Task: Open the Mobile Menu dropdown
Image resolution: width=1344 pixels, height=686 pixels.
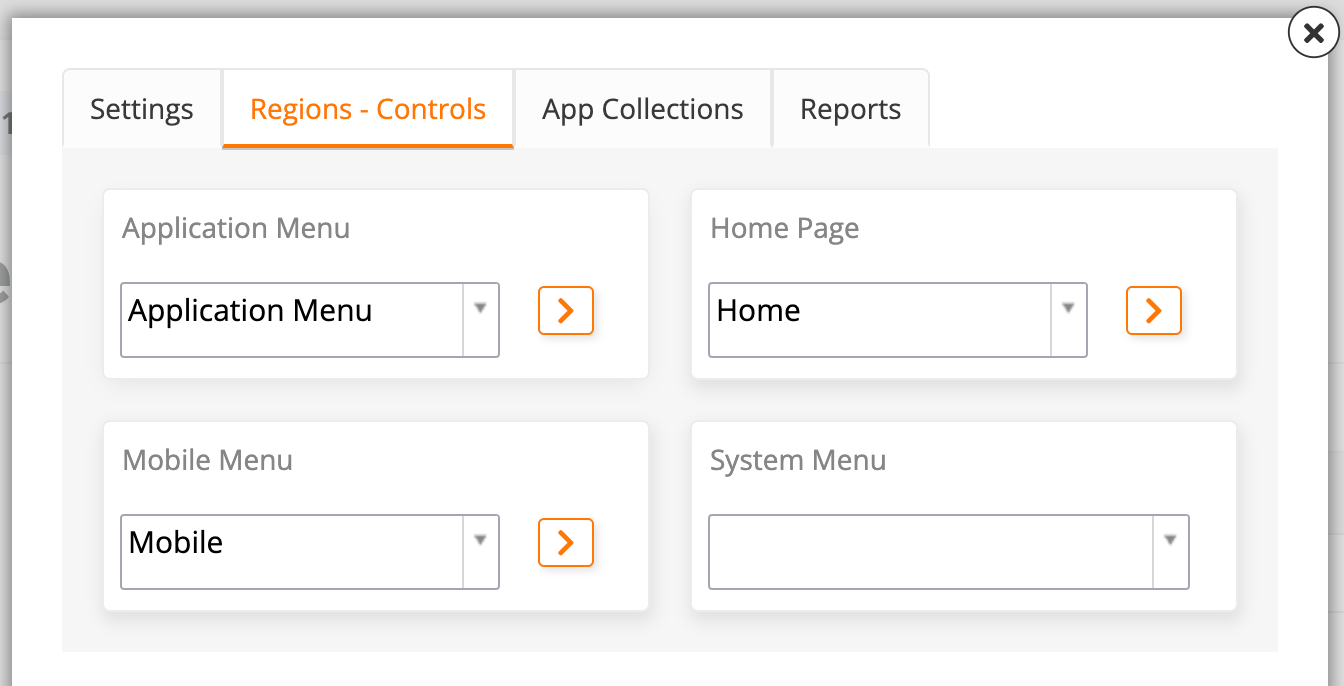Action: coord(479,552)
